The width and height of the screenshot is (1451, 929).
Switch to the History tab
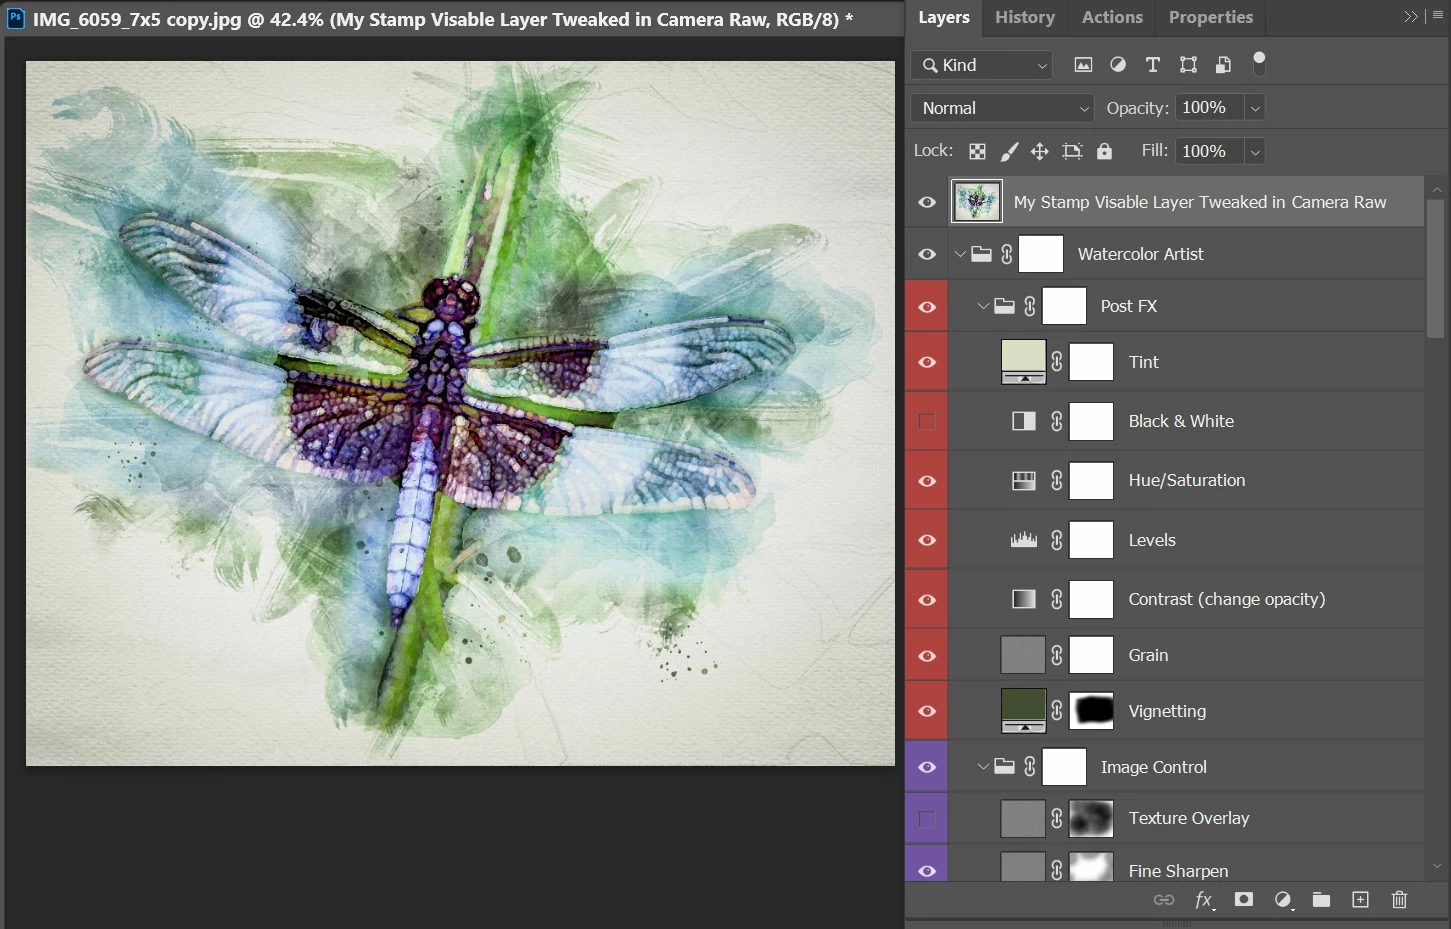pos(1025,17)
